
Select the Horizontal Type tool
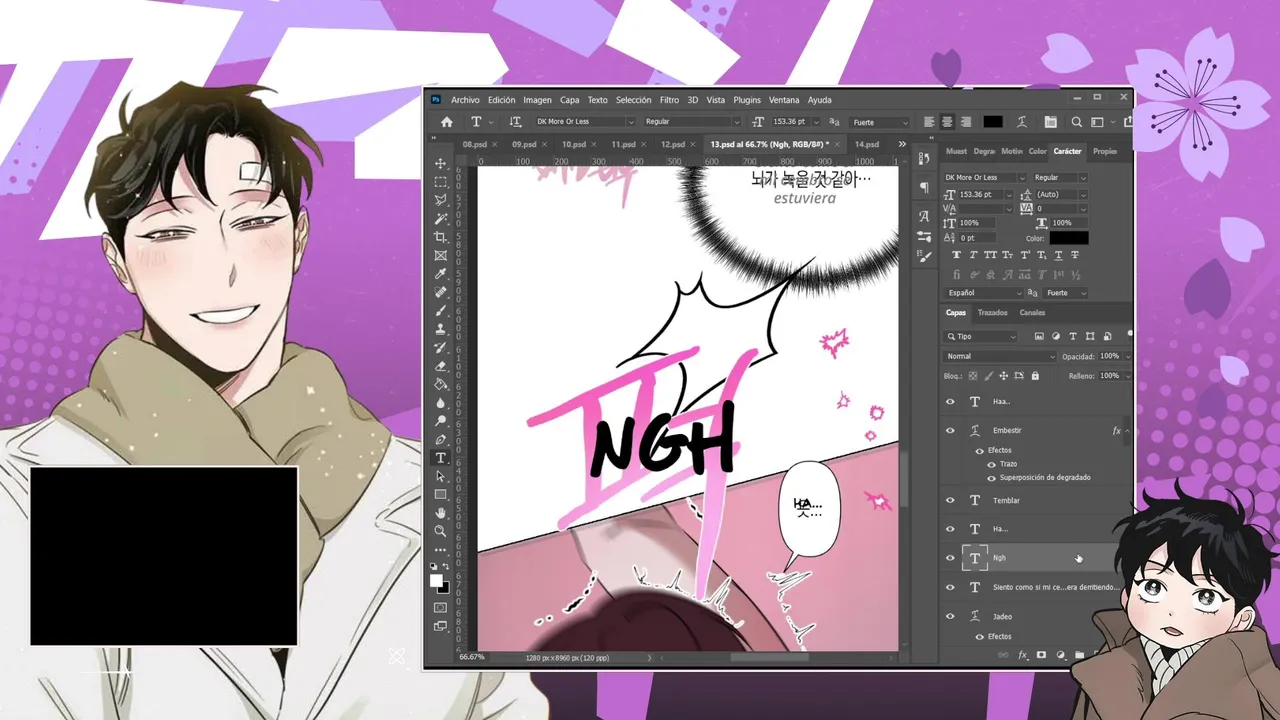(x=440, y=458)
